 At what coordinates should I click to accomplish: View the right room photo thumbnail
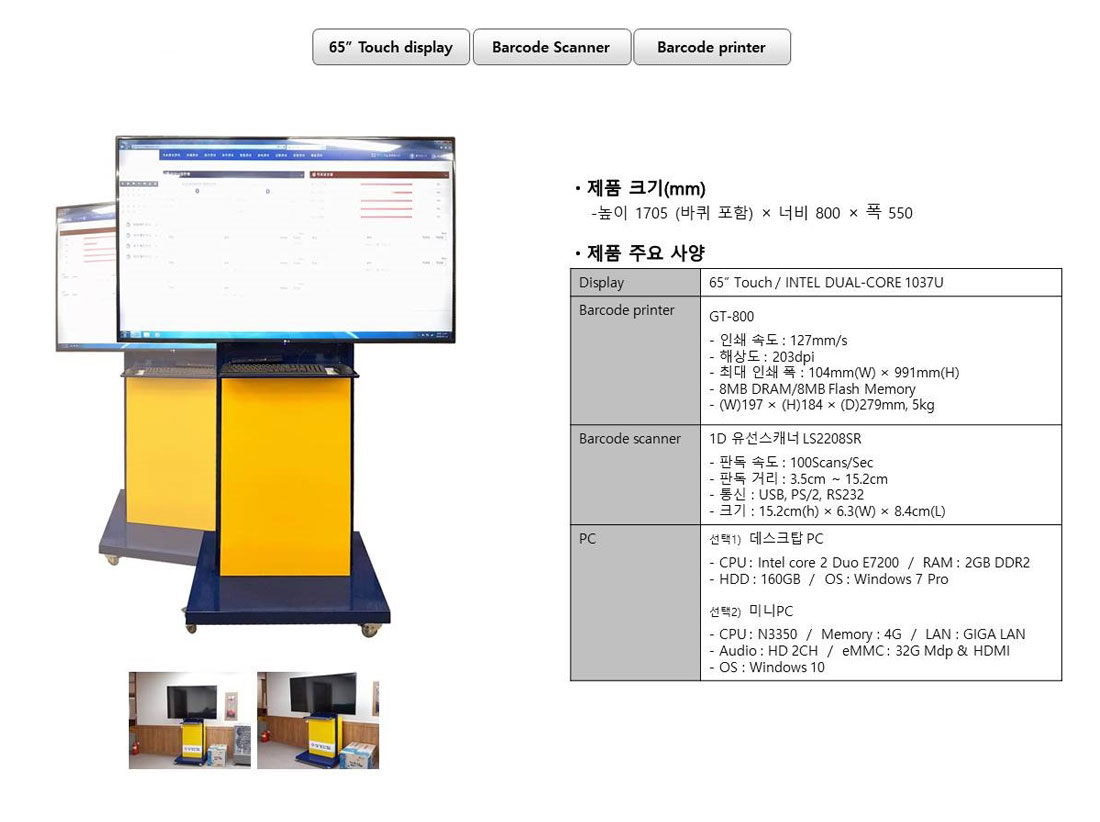(x=318, y=719)
